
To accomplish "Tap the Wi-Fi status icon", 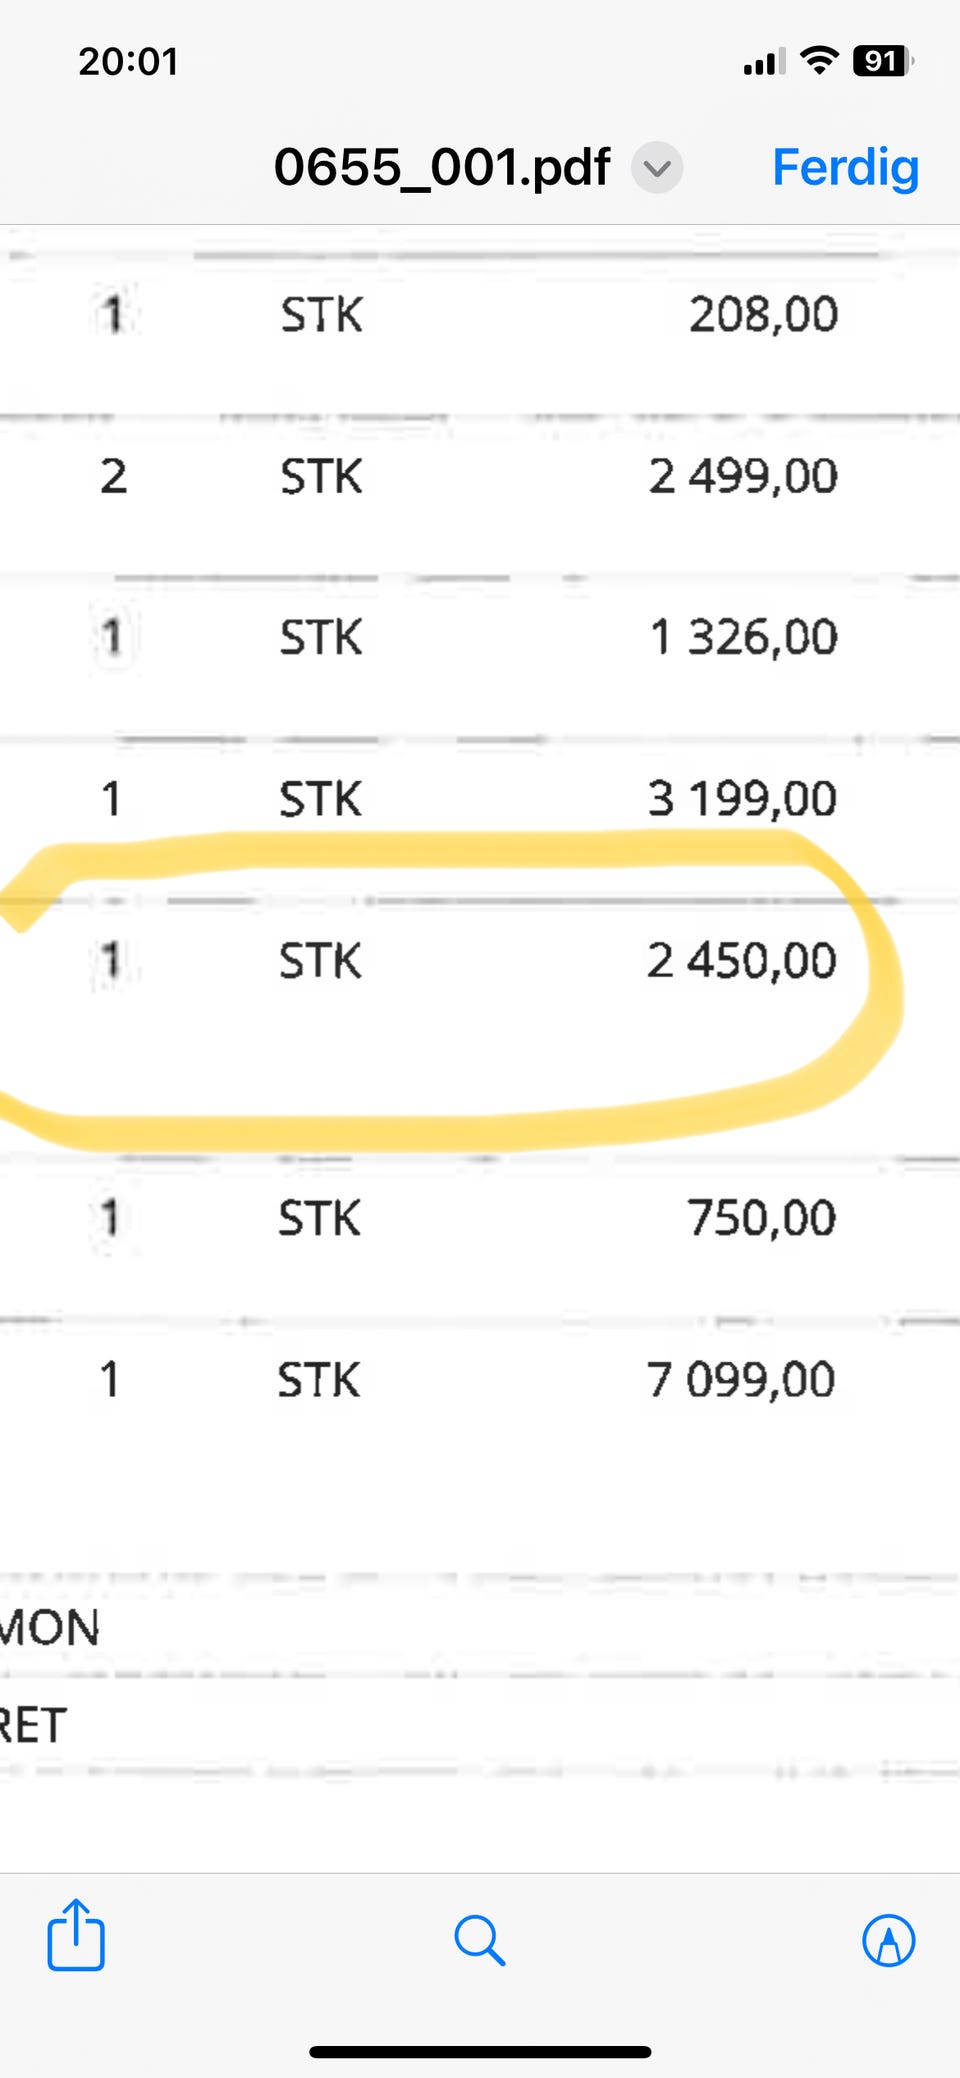I will click(x=820, y=60).
